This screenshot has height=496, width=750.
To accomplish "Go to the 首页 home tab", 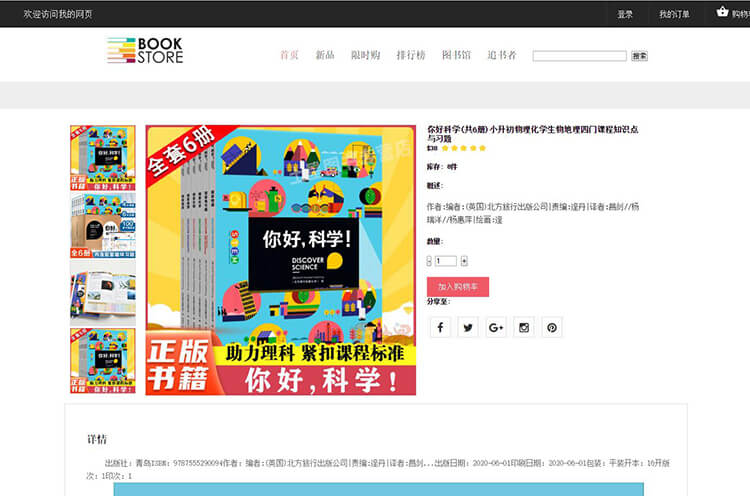I will pyautogui.click(x=289, y=55).
